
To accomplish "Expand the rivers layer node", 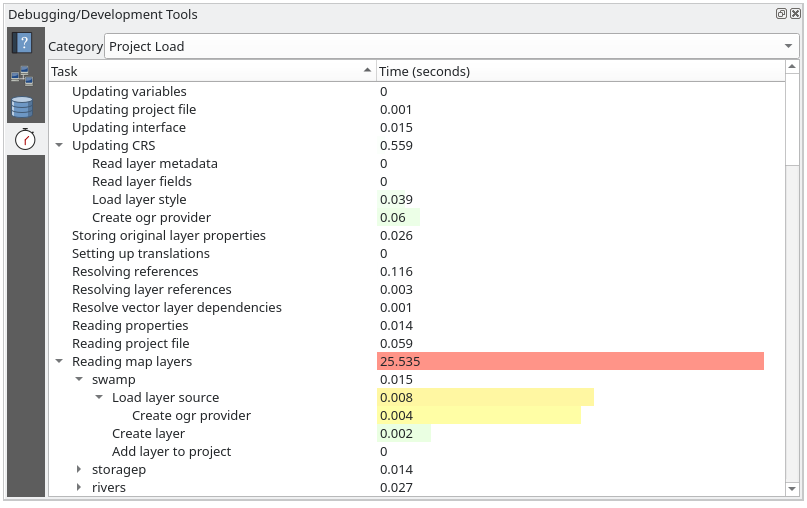I will click(x=80, y=488).
